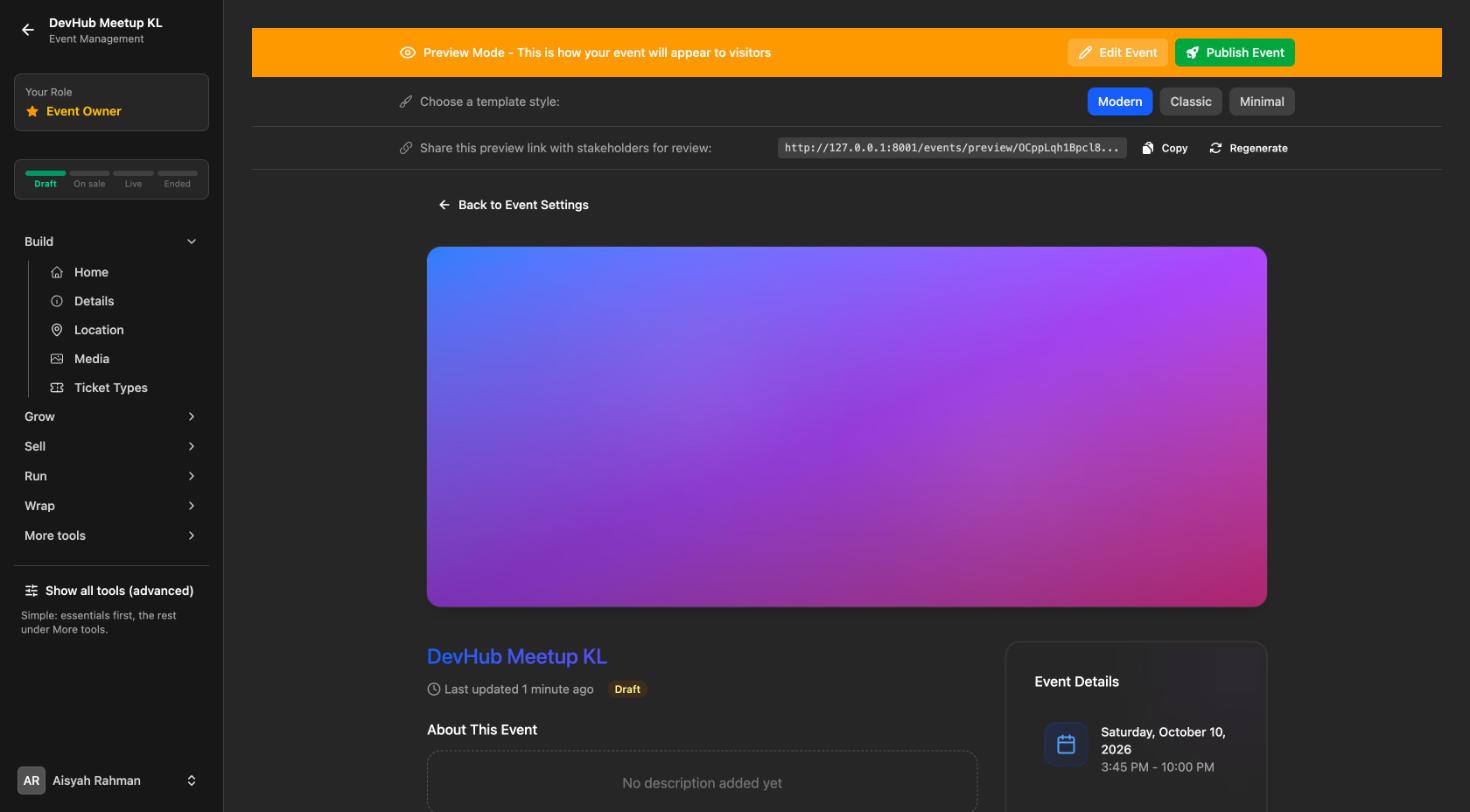Expand the Run section

(111, 476)
